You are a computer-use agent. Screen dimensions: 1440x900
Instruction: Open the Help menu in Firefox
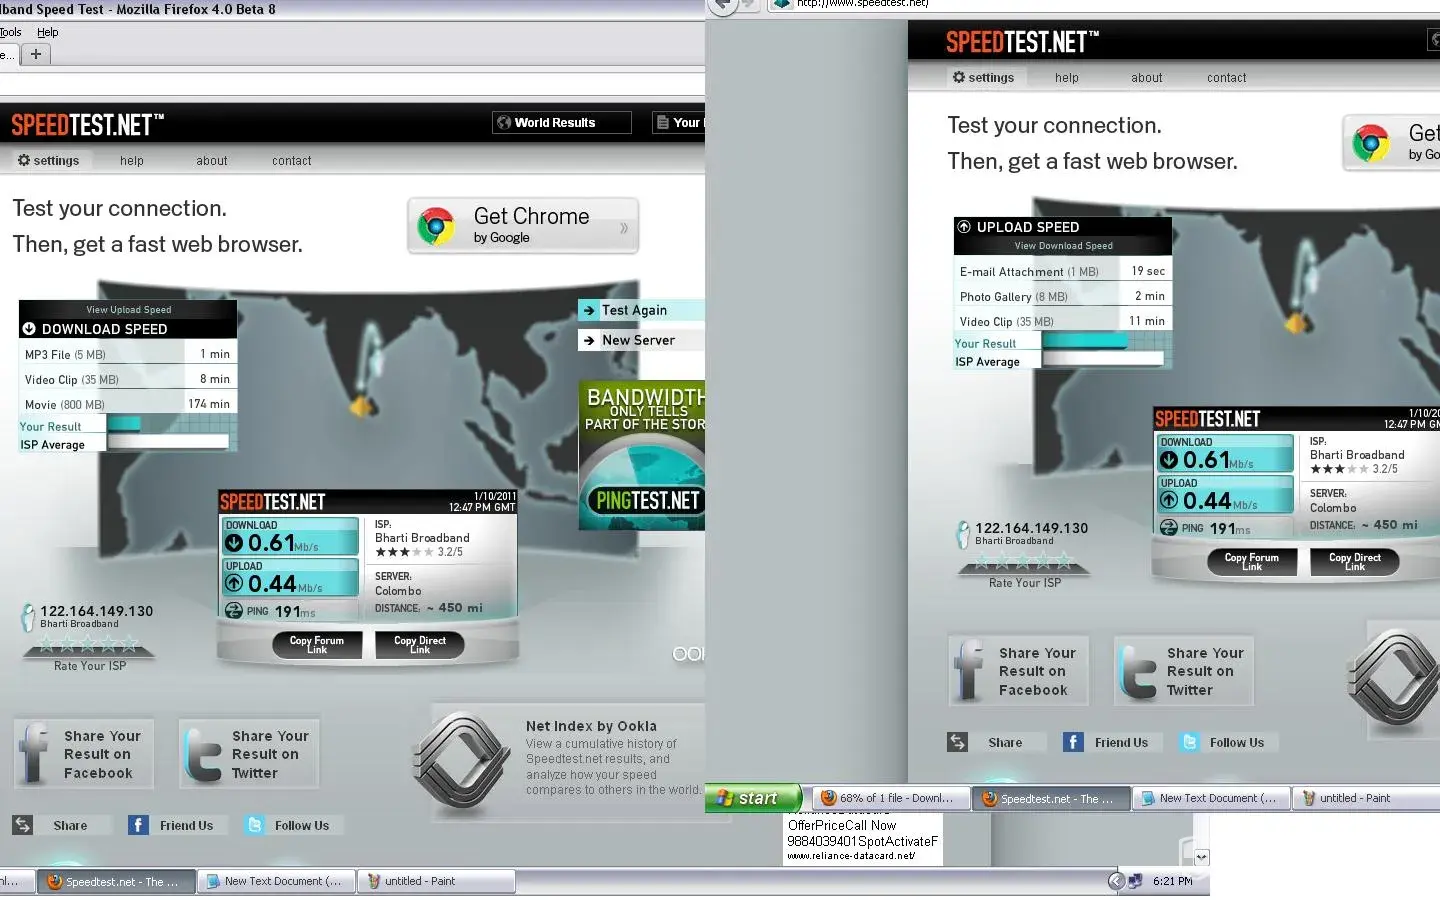[48, 32]
